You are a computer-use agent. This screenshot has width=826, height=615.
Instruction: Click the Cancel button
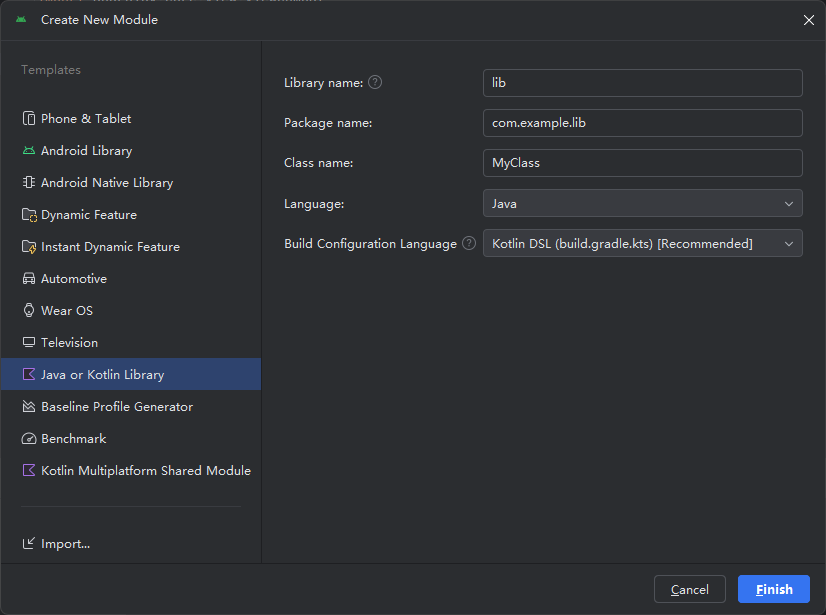689,589
